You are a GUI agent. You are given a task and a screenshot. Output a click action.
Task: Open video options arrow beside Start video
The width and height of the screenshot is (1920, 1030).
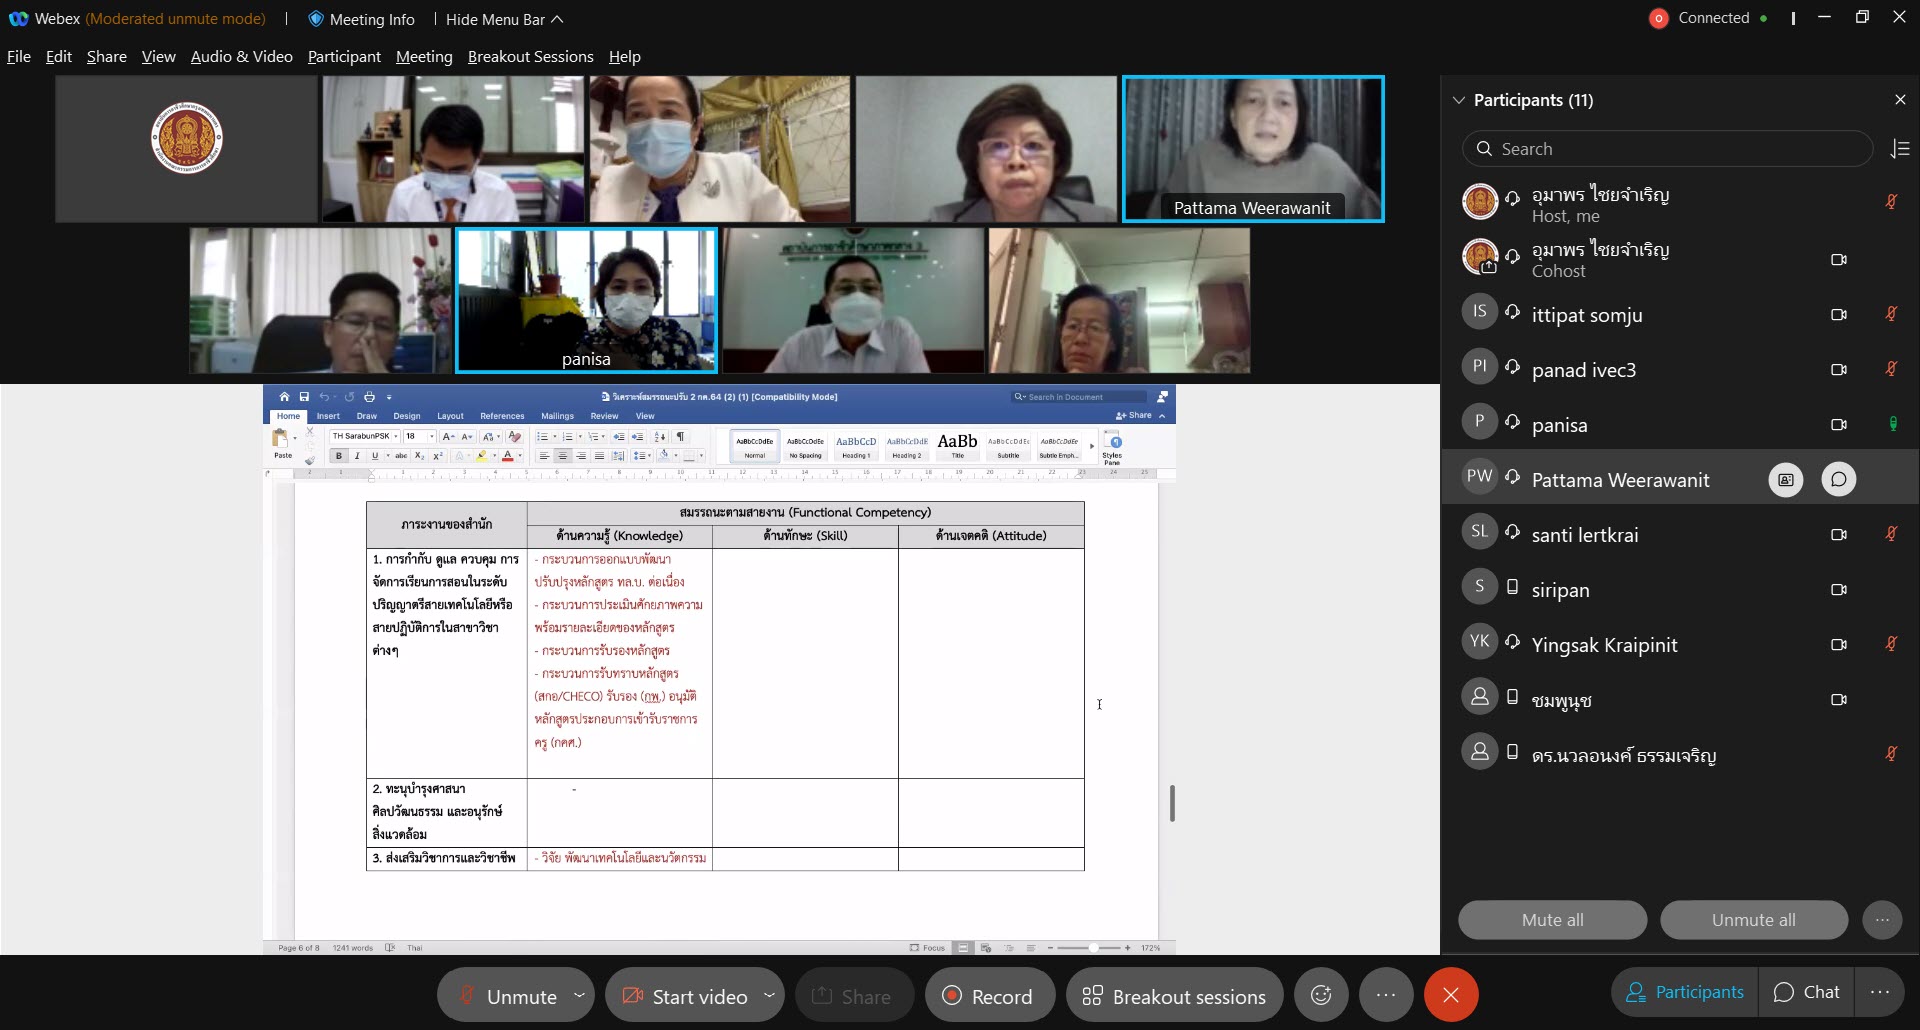click(x=769, y=995)
